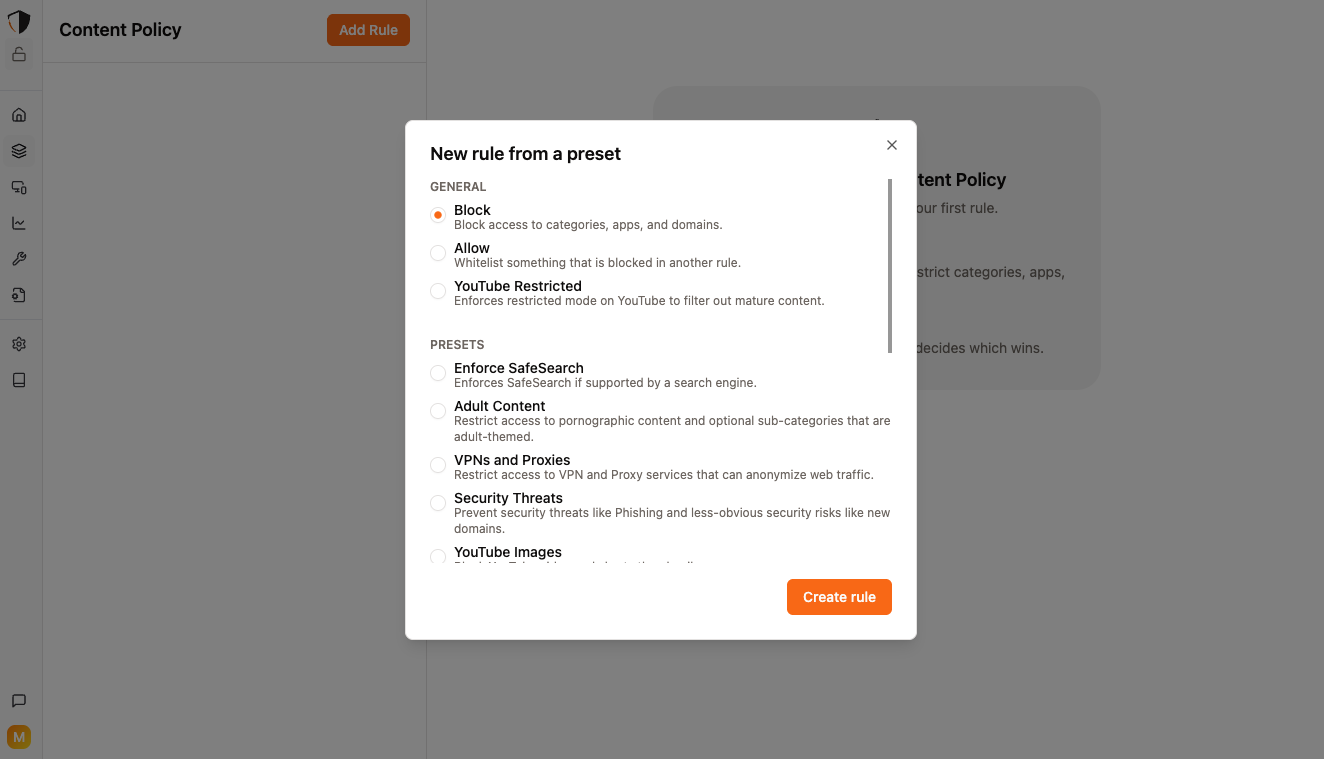
Task: Open the home sidebar icon
Action: point(19,115)
